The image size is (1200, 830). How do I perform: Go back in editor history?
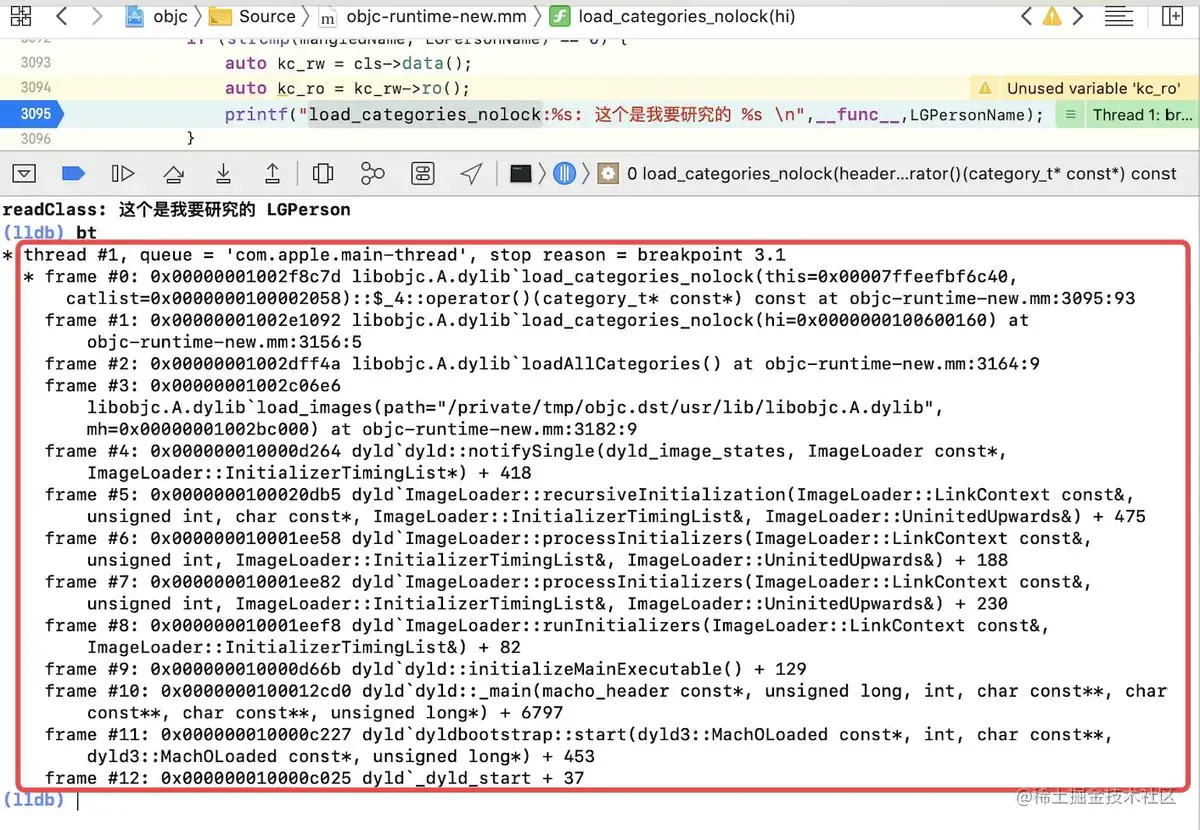tap(62, 16)
